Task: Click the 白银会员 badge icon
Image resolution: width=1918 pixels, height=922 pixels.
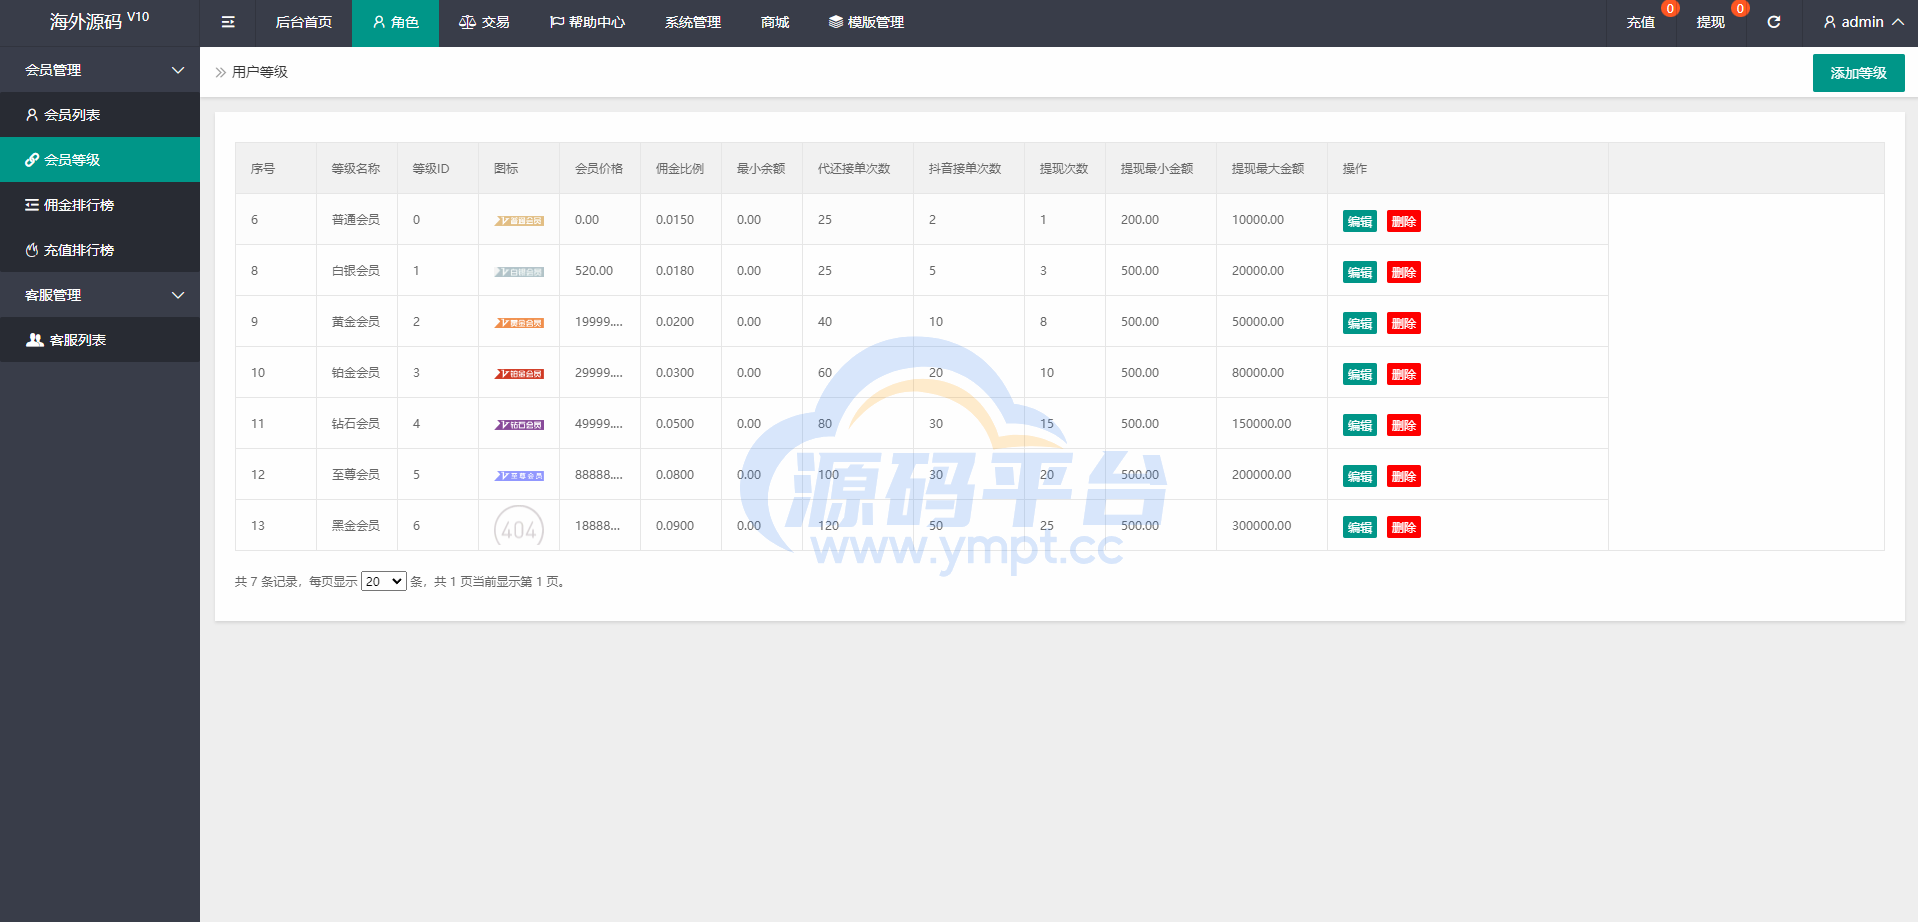Action: 519,271
